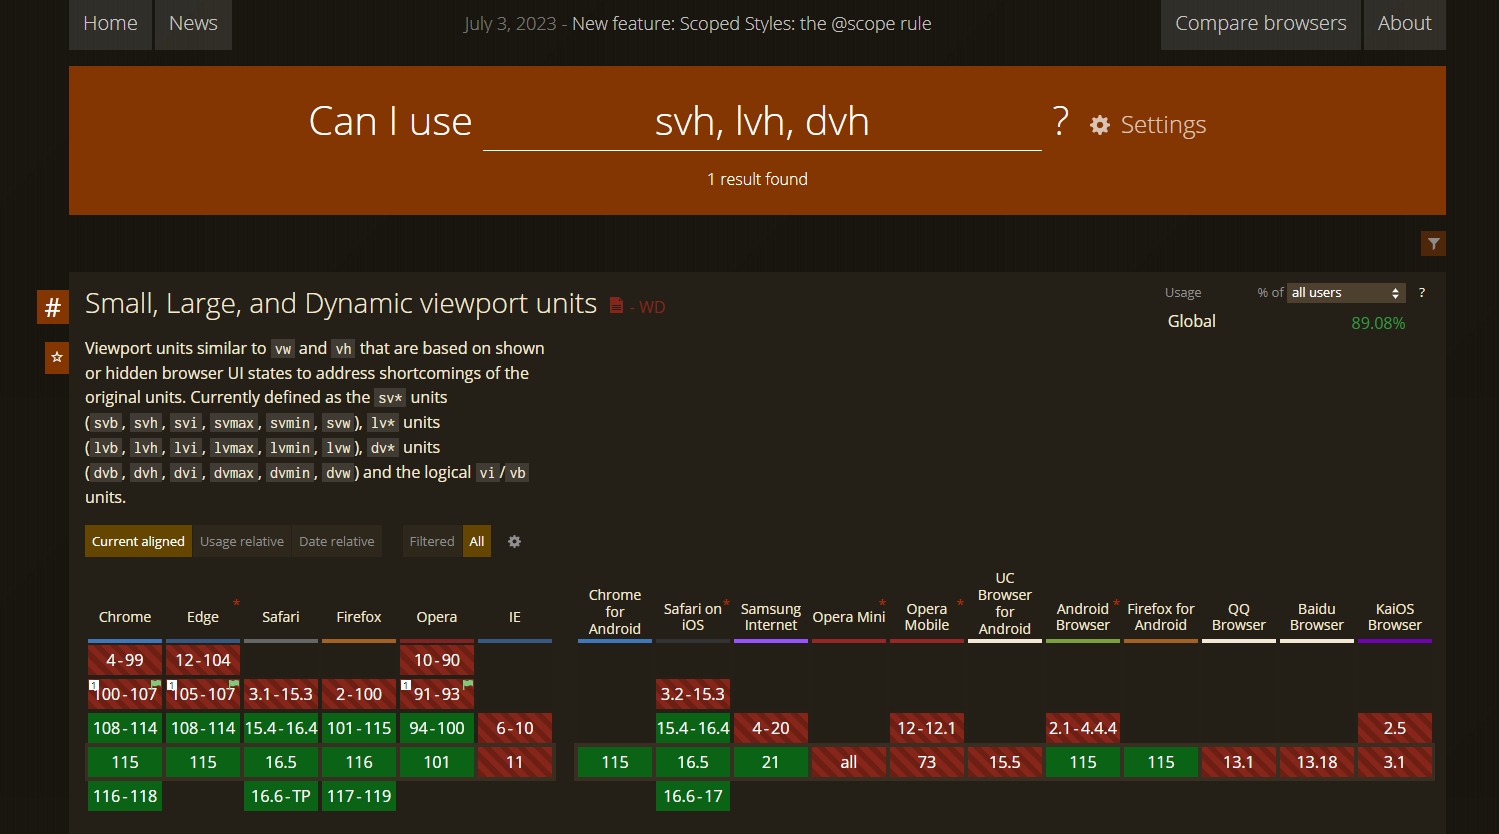Select the Current aligned view
The height and width of the screenshot is (834, 1499).
pos(138,541)
